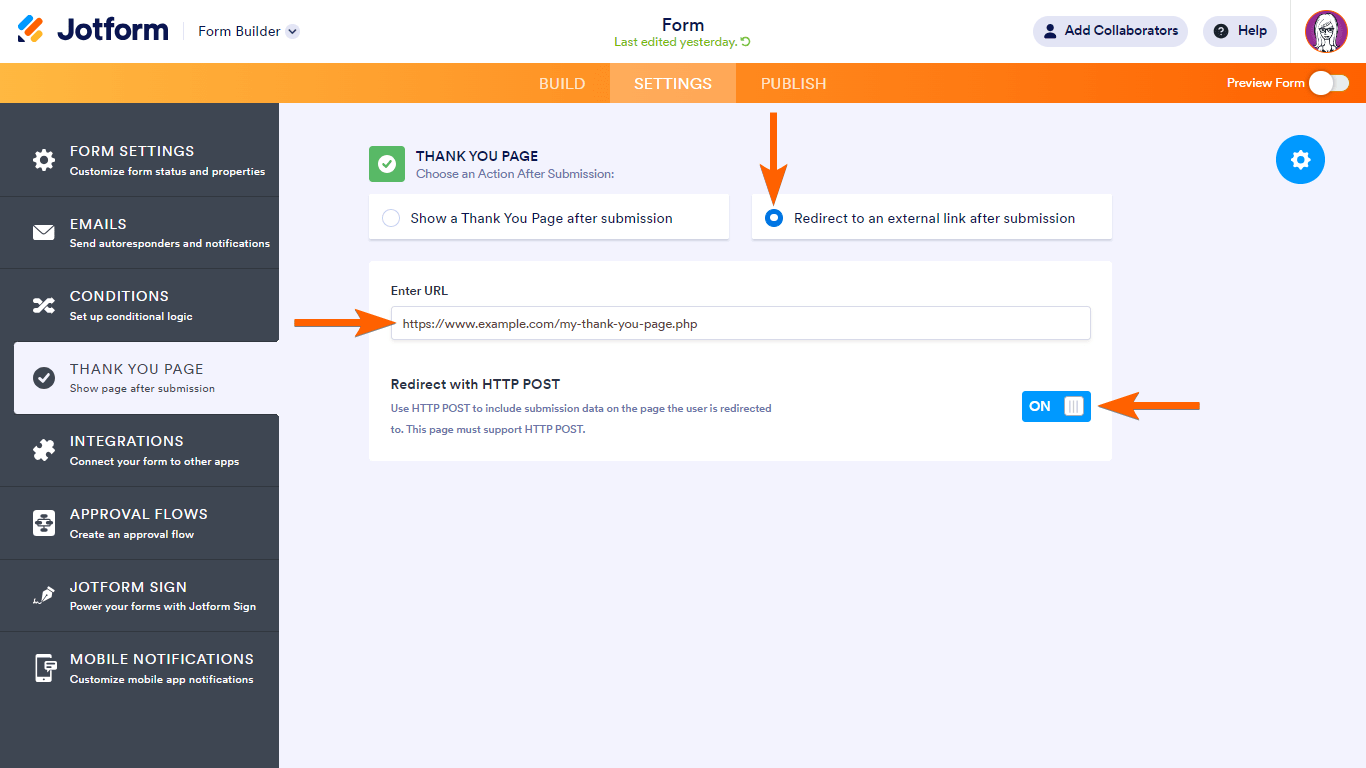
Task: Click the Emails envelope icon
Action: [44, 233]
